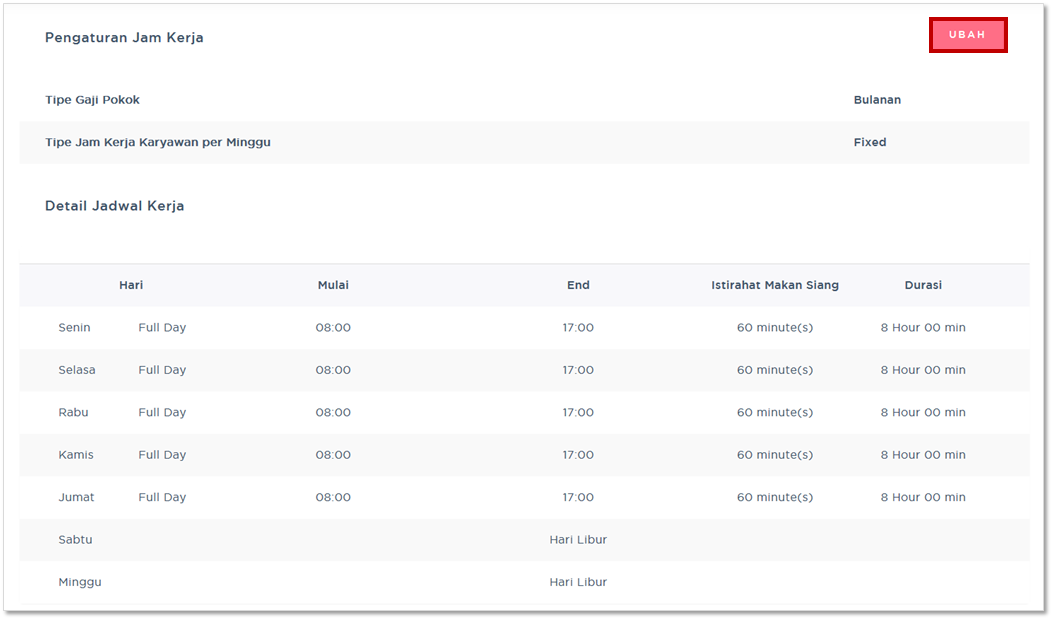Click '8 Hour 00 min' for Senin
Screen dimensions: 1053x620
923,328
